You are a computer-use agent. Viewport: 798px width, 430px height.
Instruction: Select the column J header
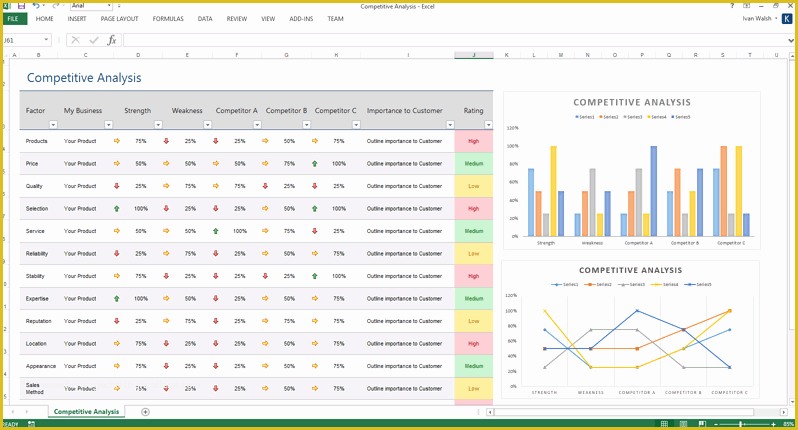point(474,55)
